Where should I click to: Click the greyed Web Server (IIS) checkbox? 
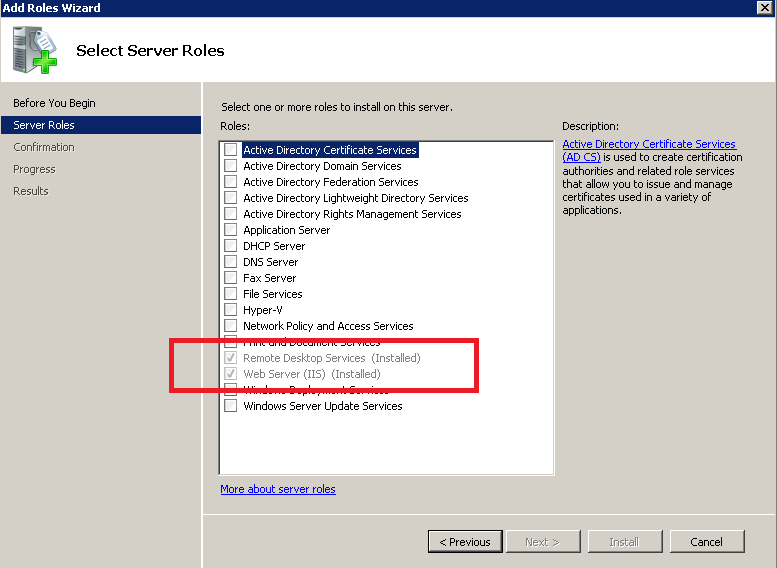(x=230, y=374)
